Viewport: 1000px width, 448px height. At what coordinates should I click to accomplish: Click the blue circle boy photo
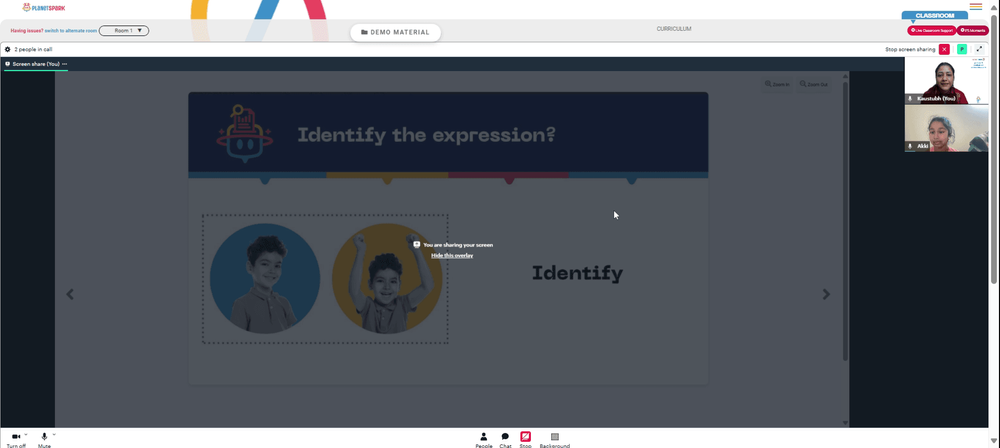265,278
